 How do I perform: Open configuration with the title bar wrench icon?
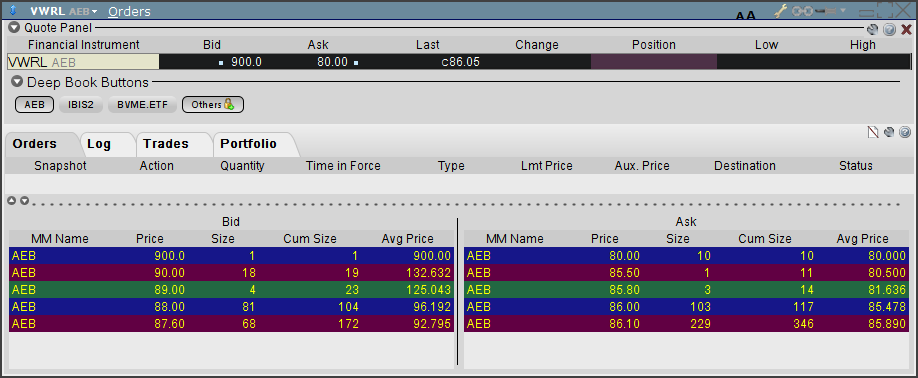click(x=780, y=11)
